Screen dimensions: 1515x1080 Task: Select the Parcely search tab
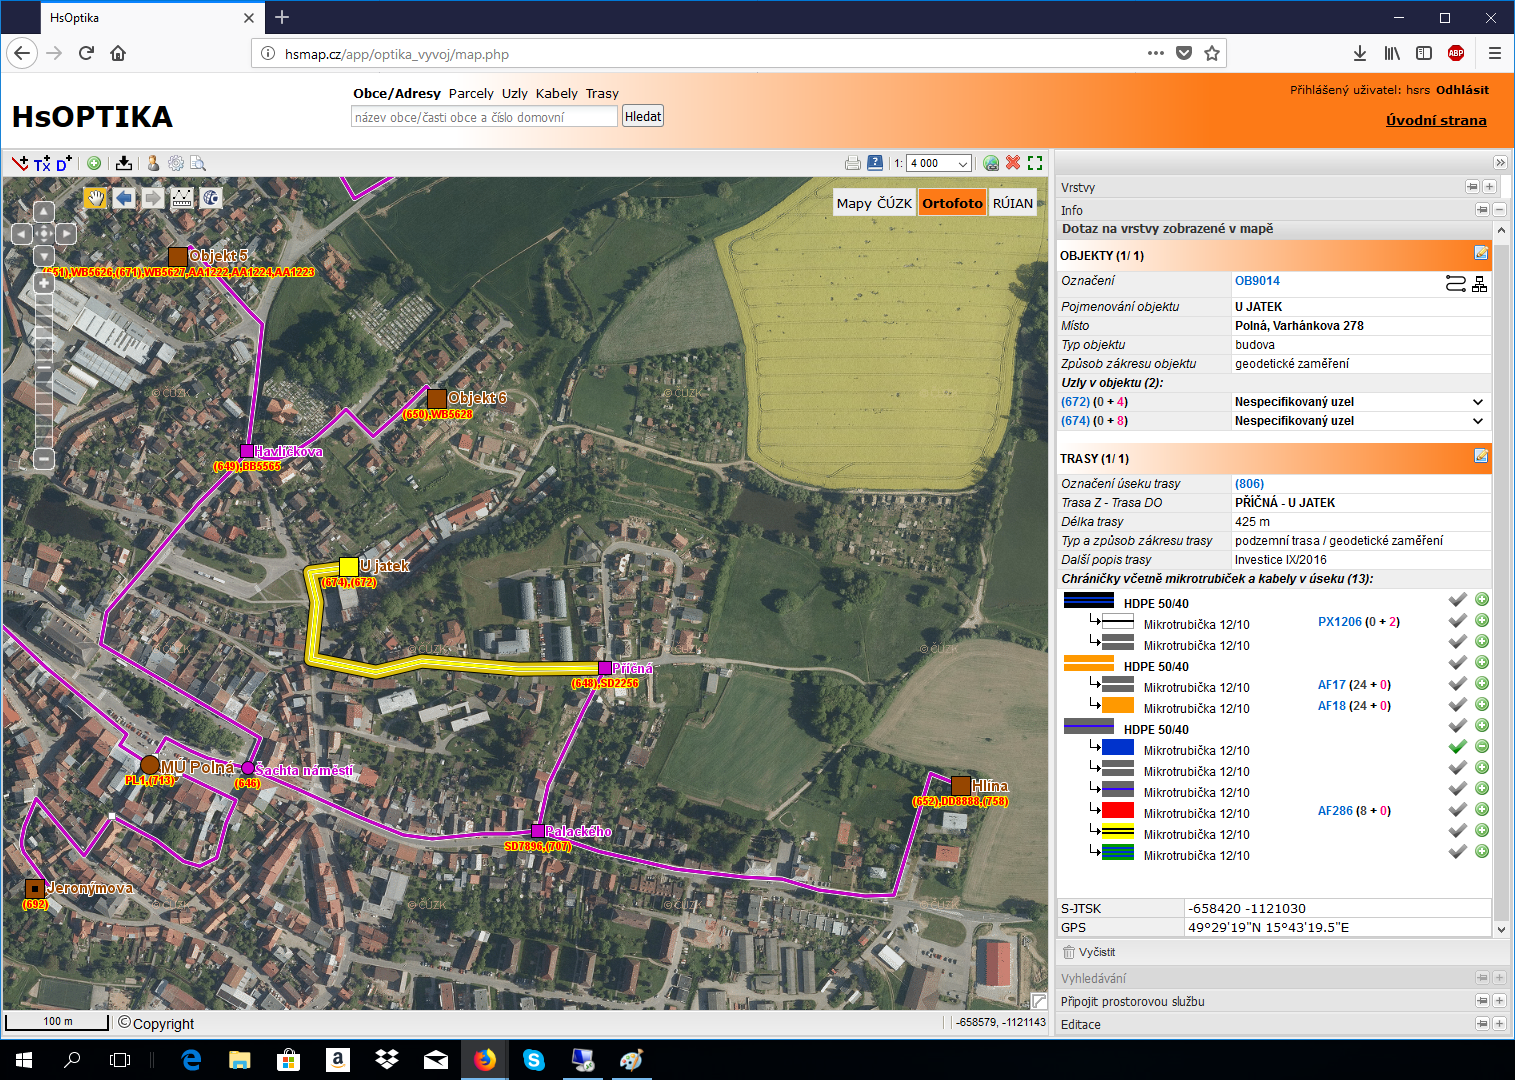471,93
